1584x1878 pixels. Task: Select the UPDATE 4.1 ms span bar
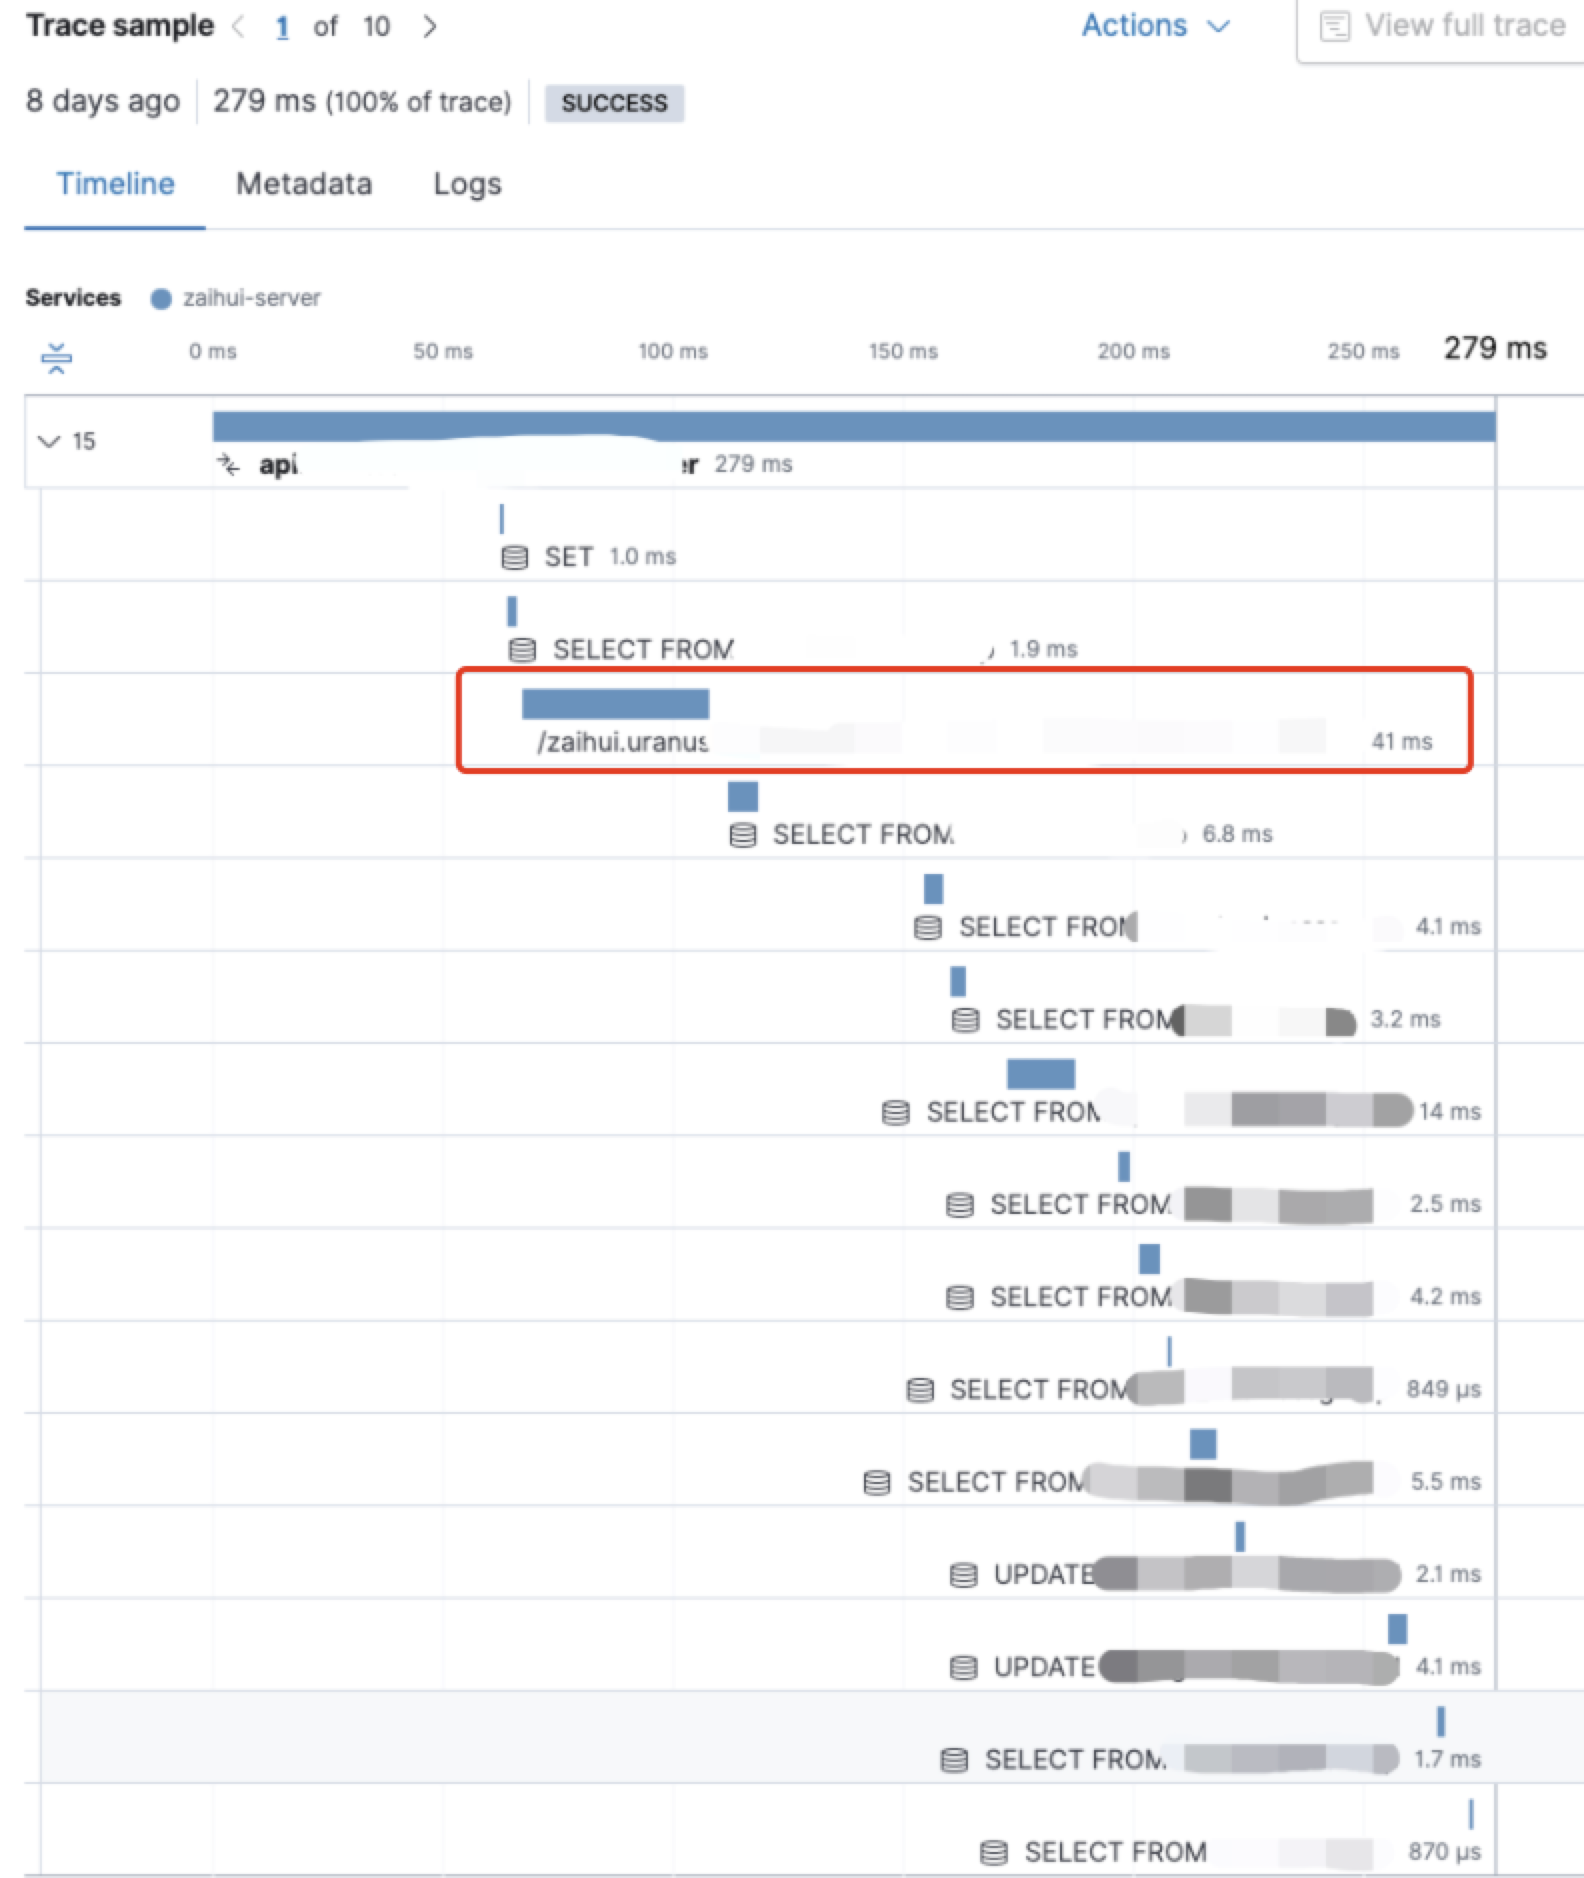tap(1398, 1629)
